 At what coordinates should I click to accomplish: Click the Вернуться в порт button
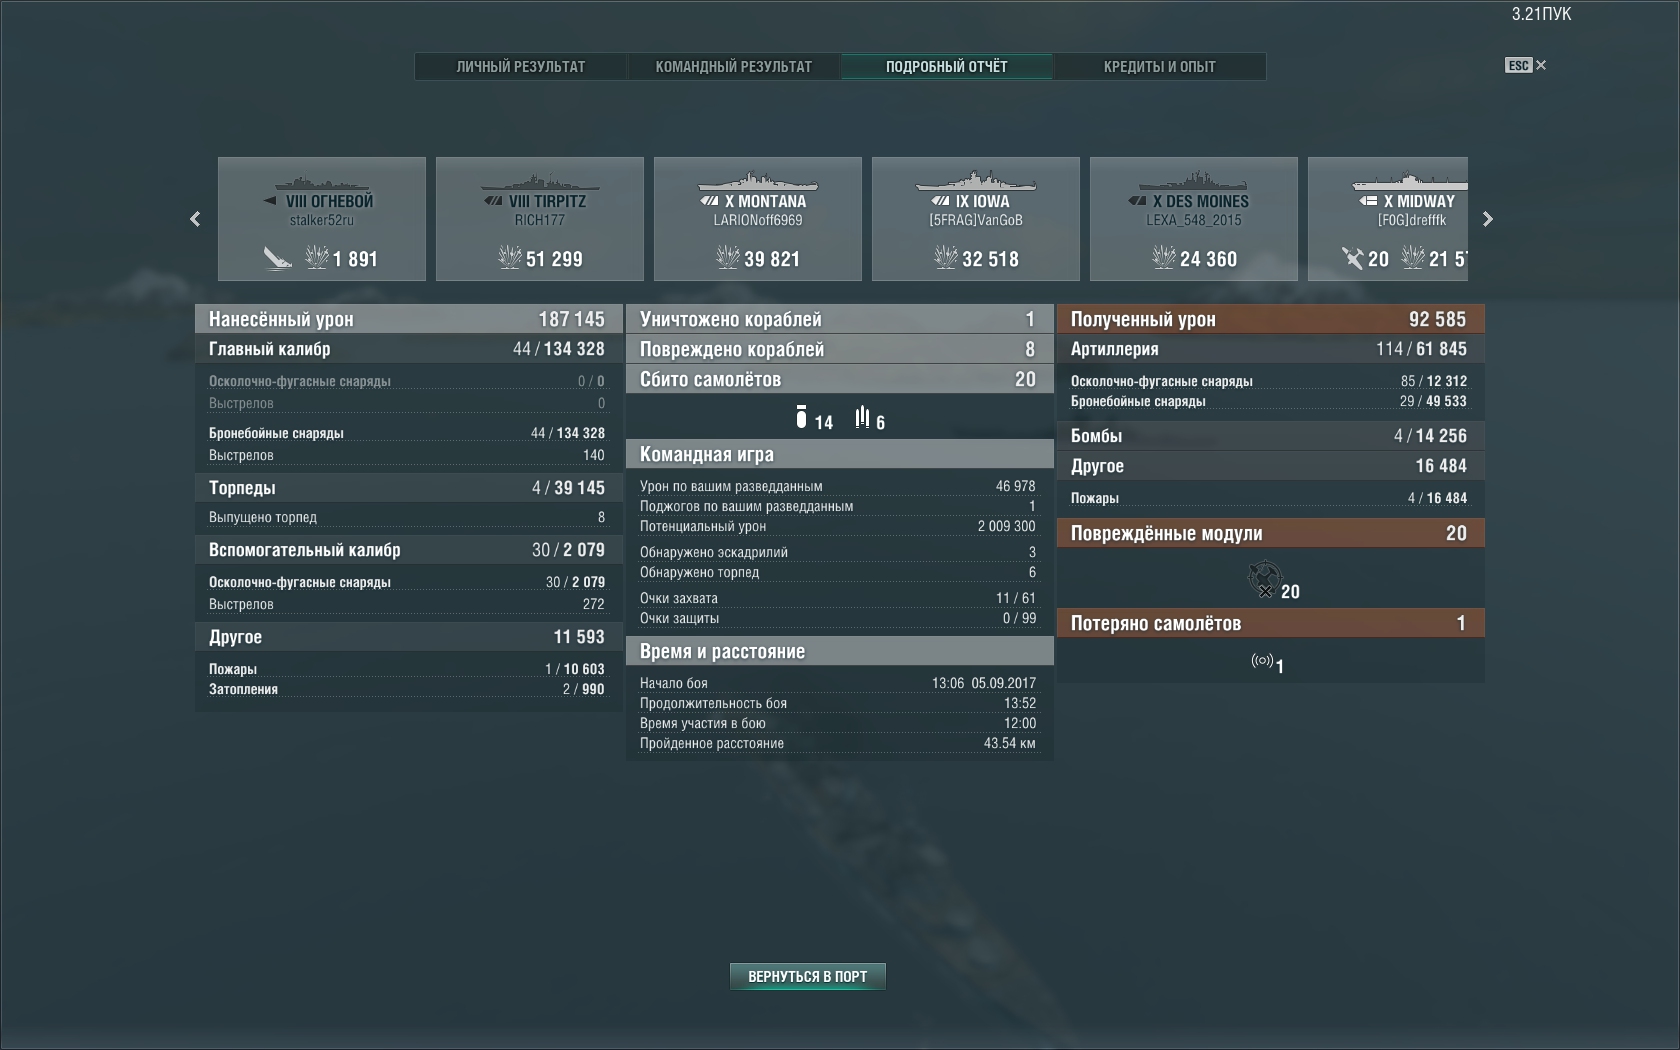tap(808, 976)
